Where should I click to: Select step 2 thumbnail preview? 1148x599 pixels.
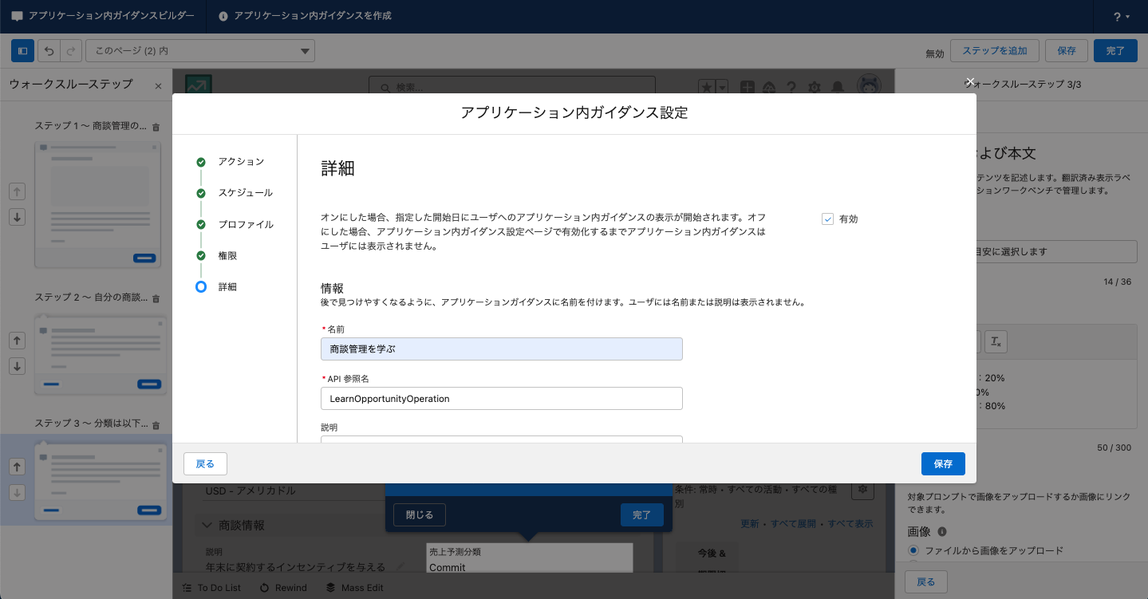[98, 355]
